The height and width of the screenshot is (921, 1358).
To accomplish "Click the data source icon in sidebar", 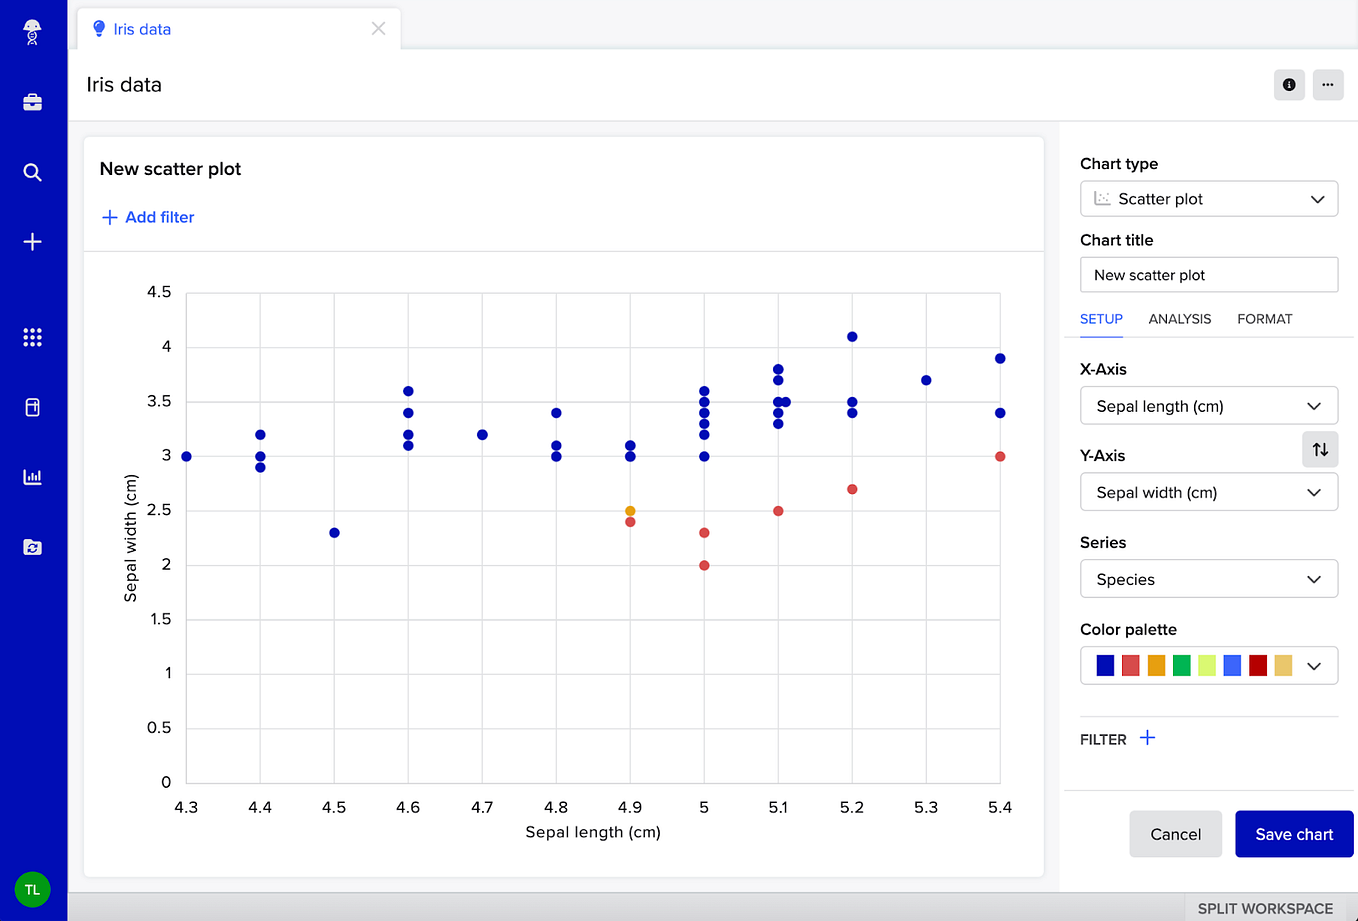I will click(32, 406).
